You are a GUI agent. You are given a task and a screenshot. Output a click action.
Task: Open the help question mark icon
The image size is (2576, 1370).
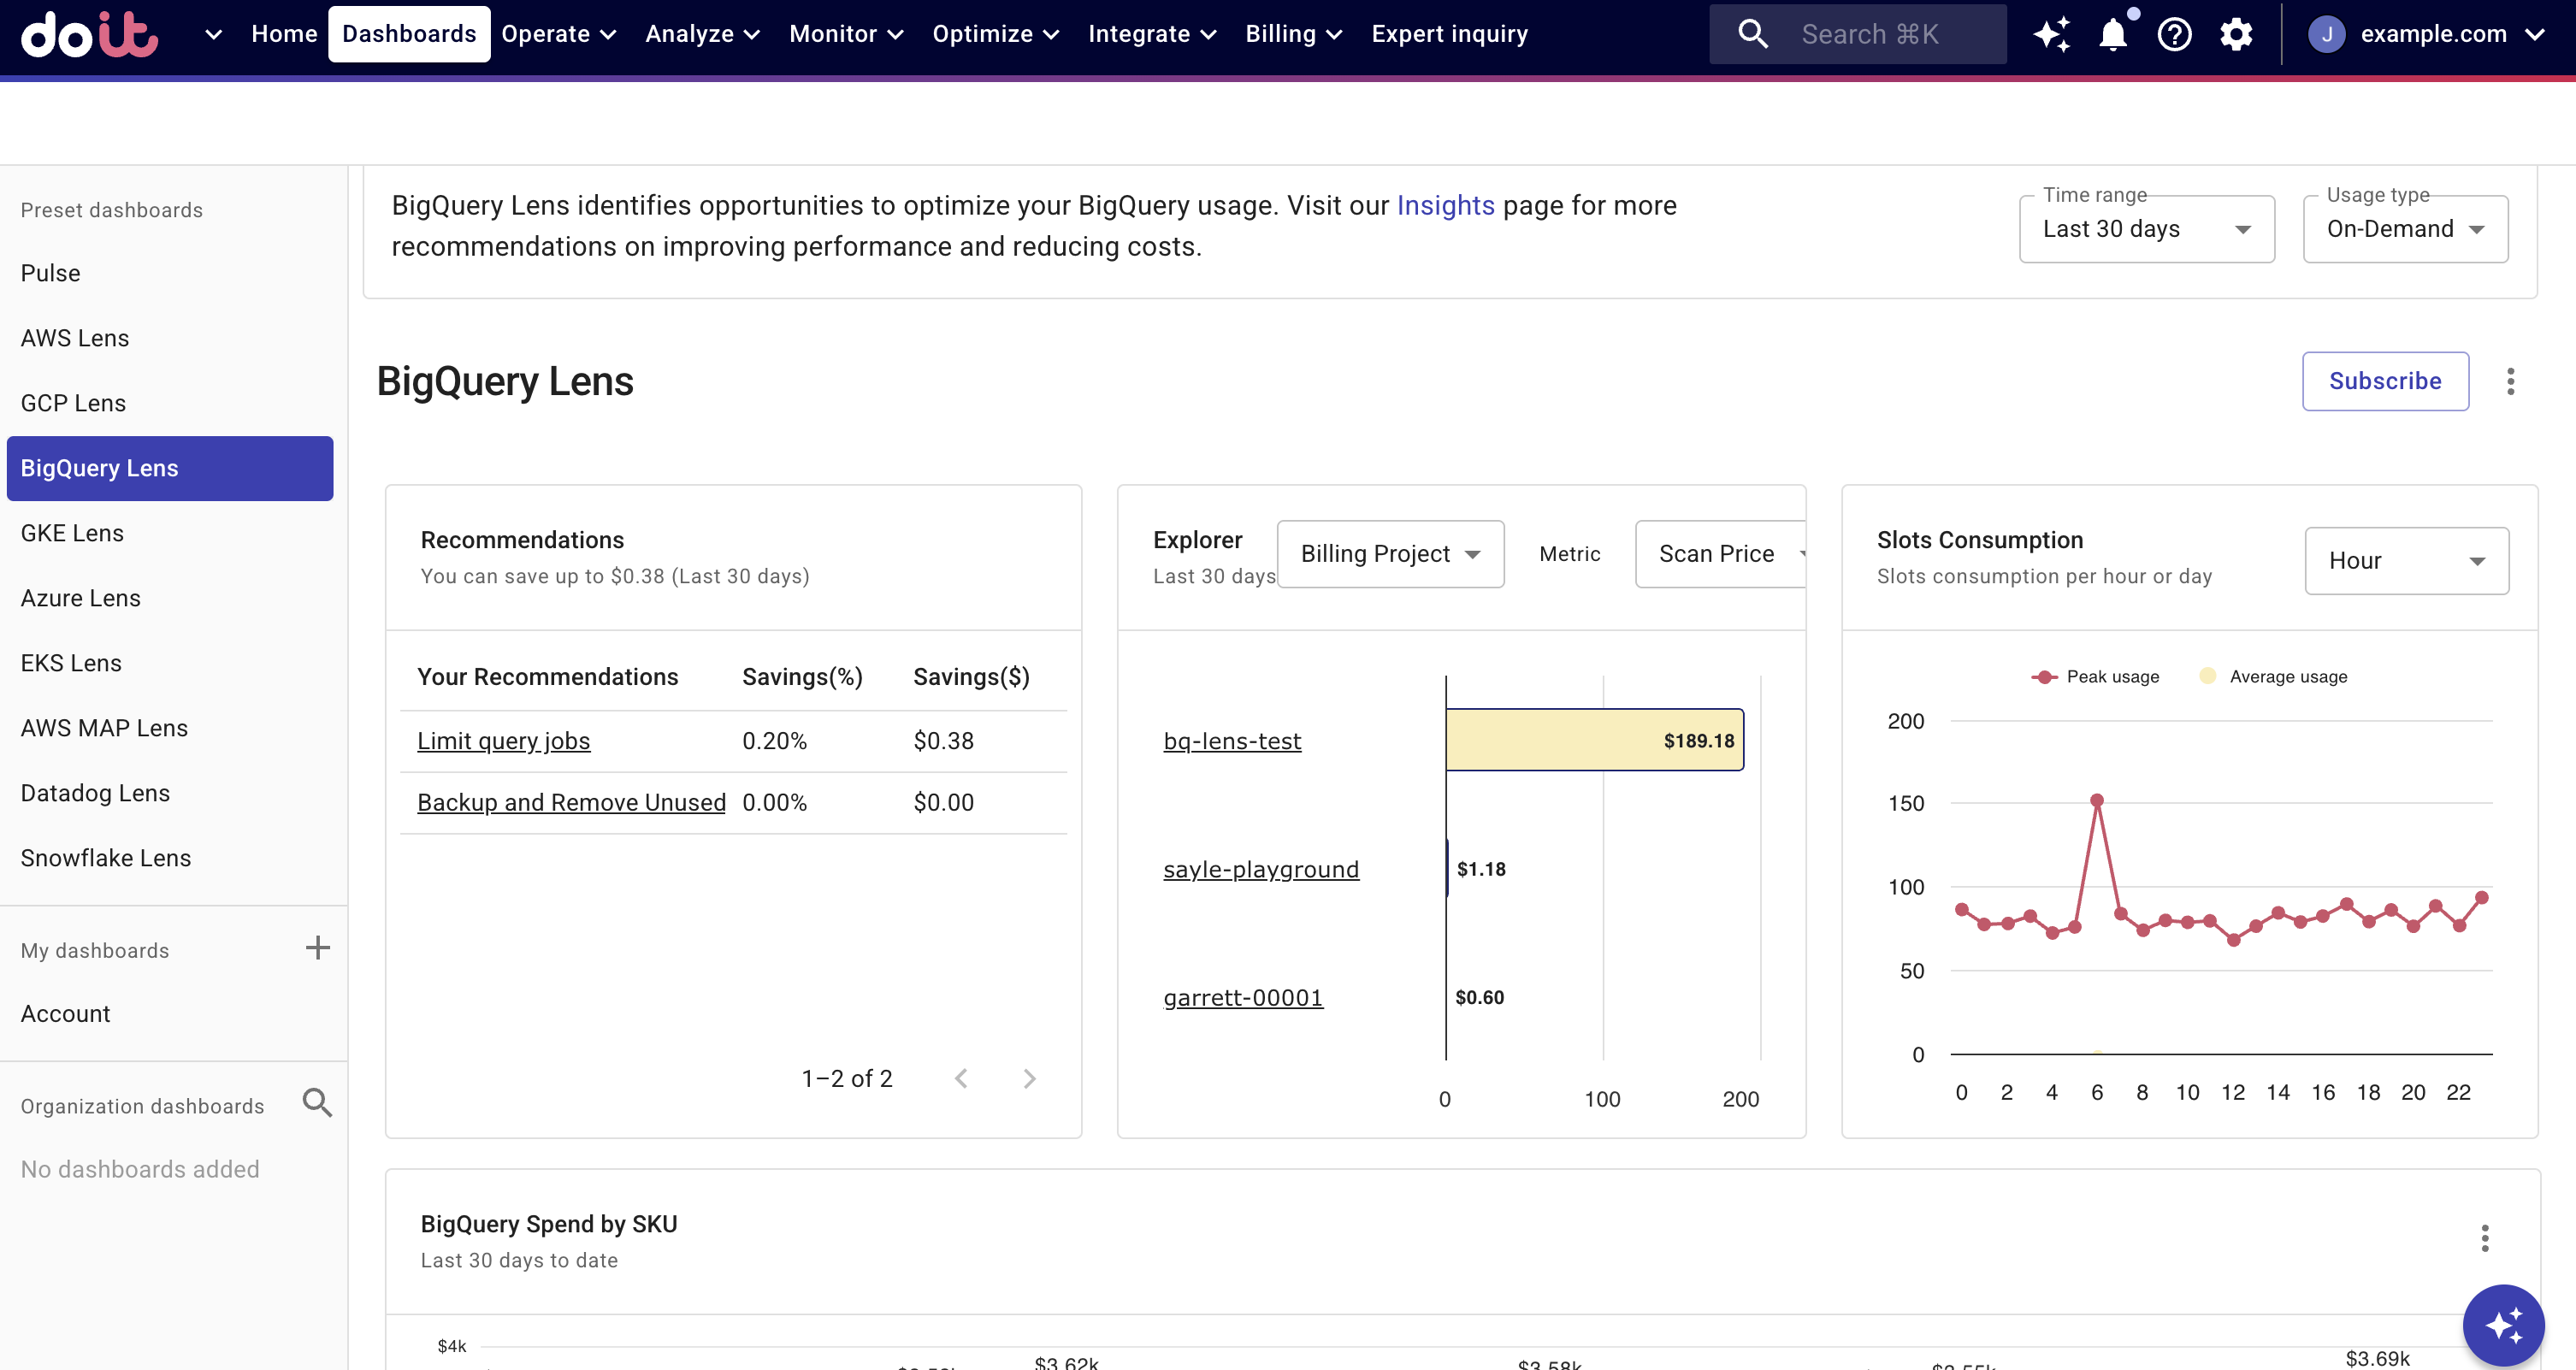tap(2174, 34)
